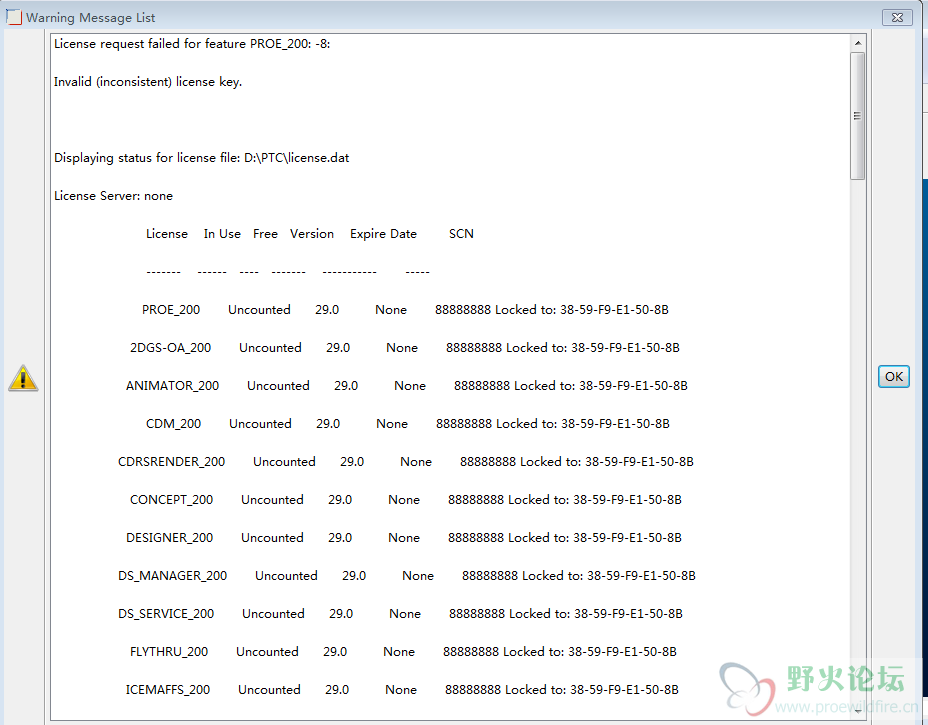Click the vertical scrollbar thumb

click(x=858, y=116)
